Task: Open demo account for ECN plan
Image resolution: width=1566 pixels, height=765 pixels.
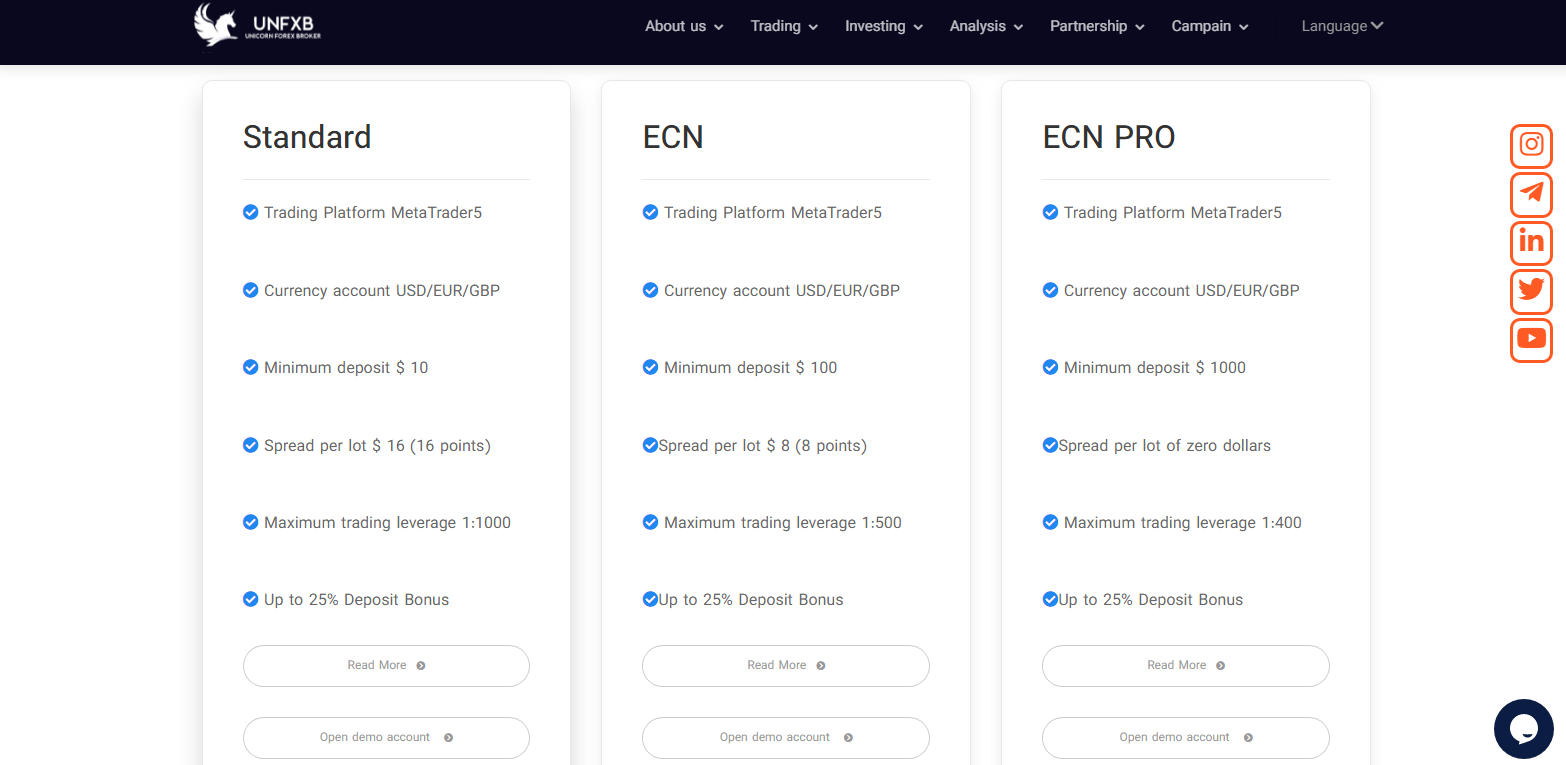Action: click(x=785, y=738)
